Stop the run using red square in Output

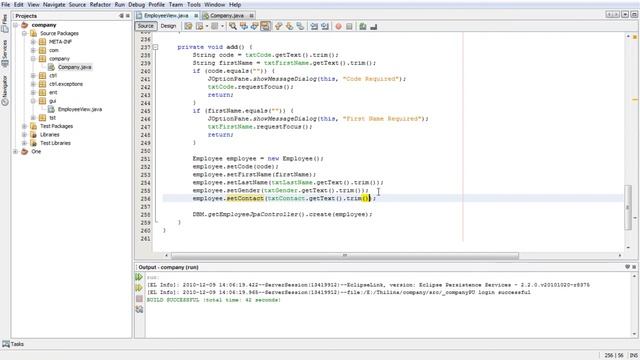[139, 299]
